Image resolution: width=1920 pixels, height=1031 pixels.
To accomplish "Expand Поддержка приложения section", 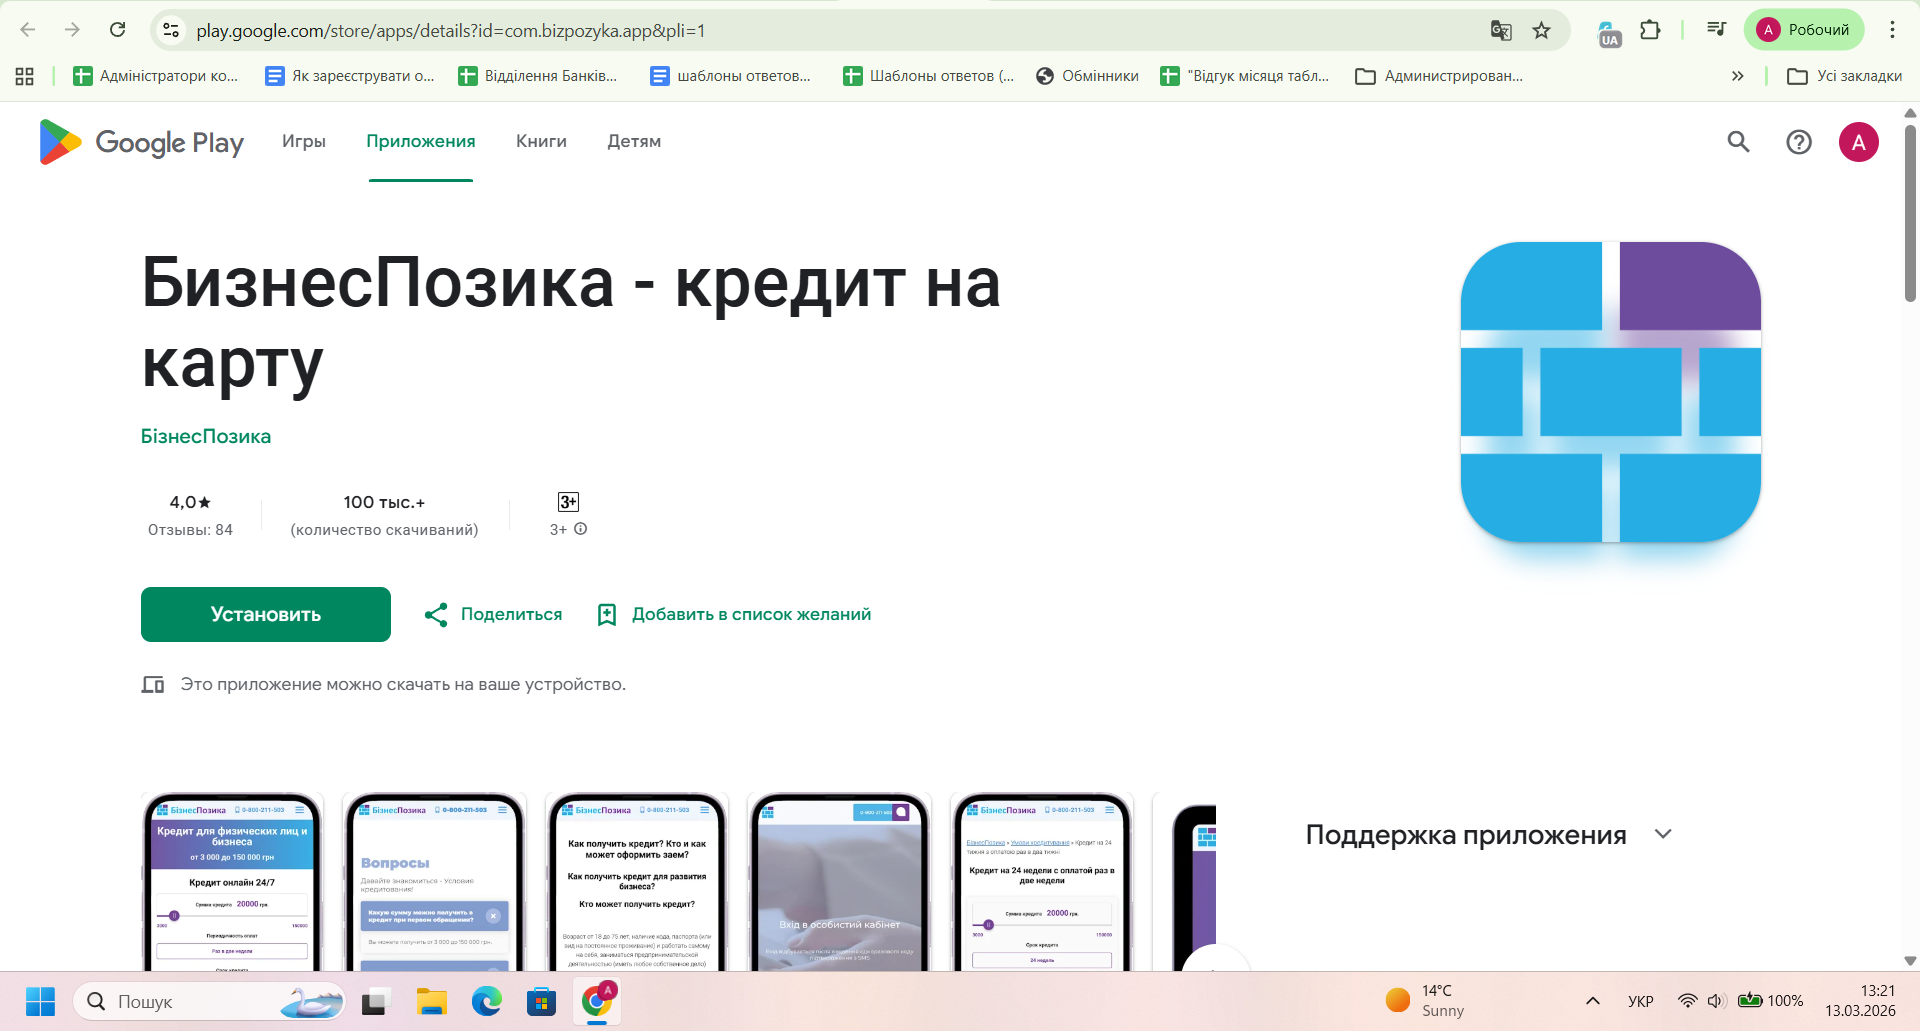I will pos(1663,834).
